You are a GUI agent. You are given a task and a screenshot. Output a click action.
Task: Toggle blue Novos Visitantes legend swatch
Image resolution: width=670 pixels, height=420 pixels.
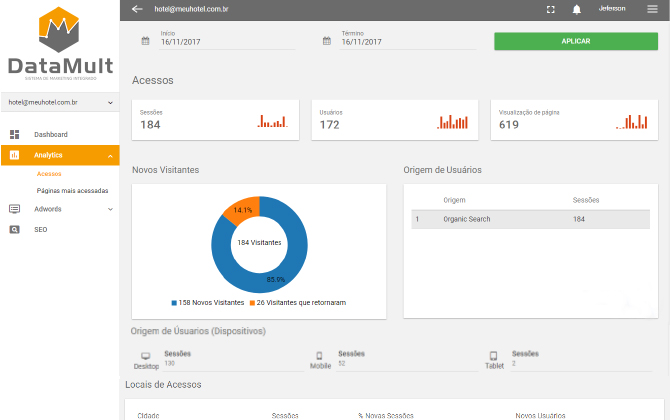pos(174,303)
